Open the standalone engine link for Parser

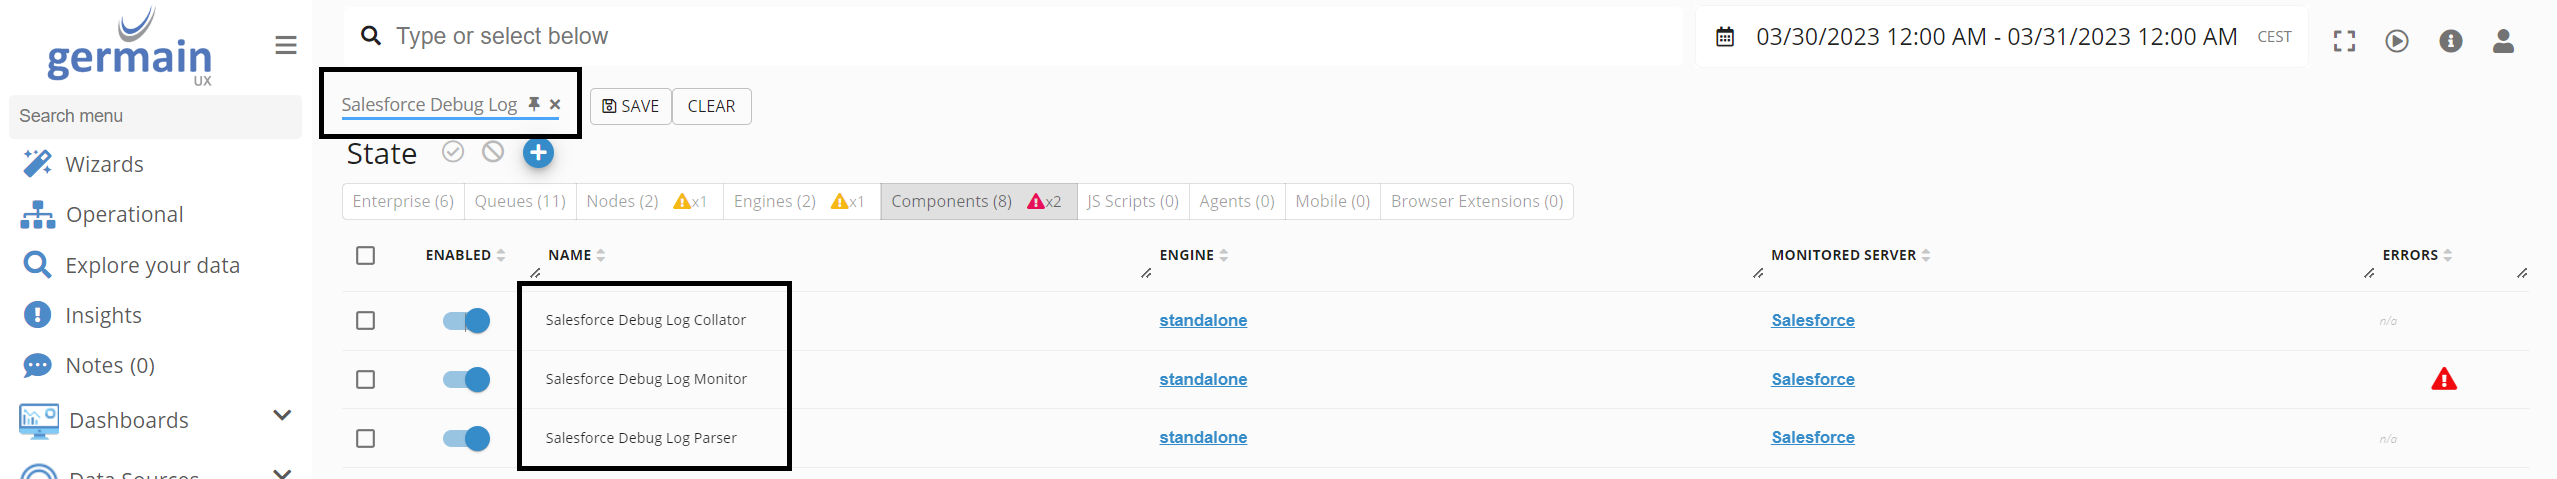(x=1203, y=438)
